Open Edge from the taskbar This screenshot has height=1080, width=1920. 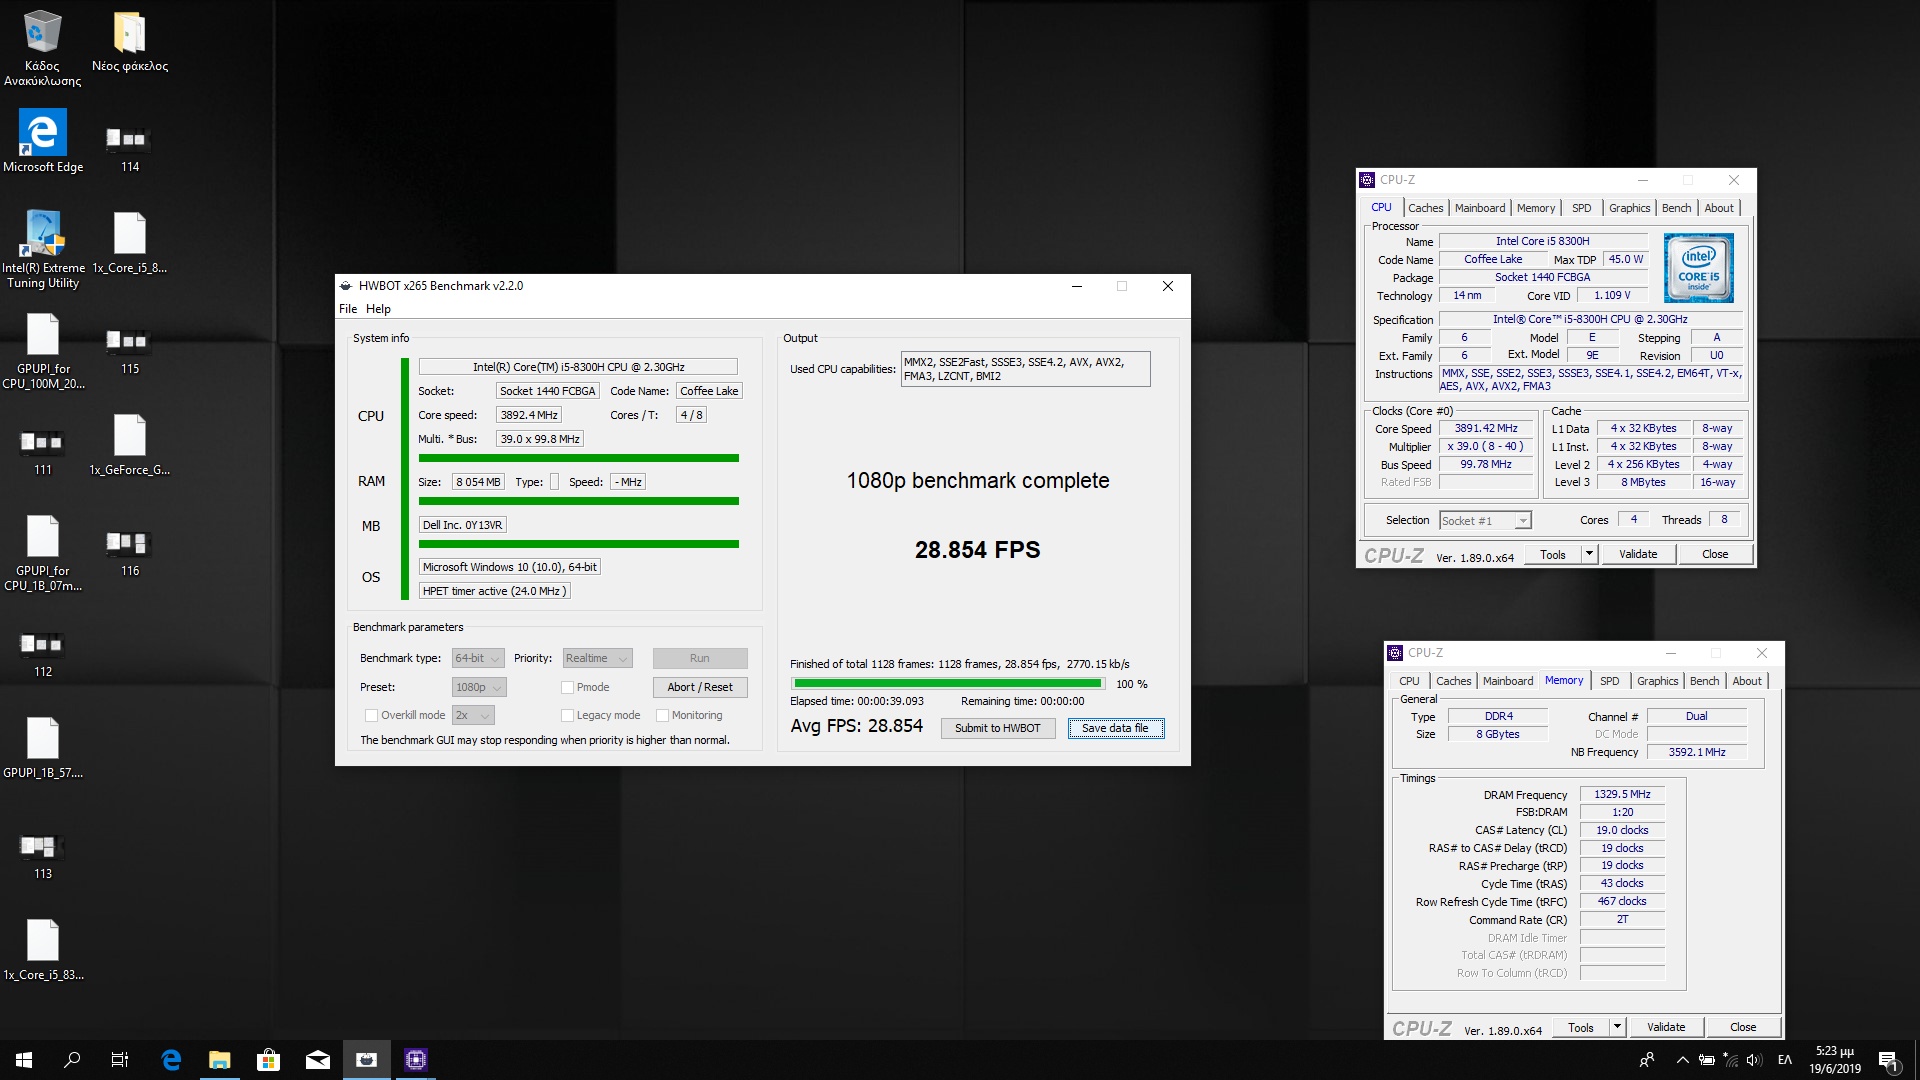[x=171, y=1060]
